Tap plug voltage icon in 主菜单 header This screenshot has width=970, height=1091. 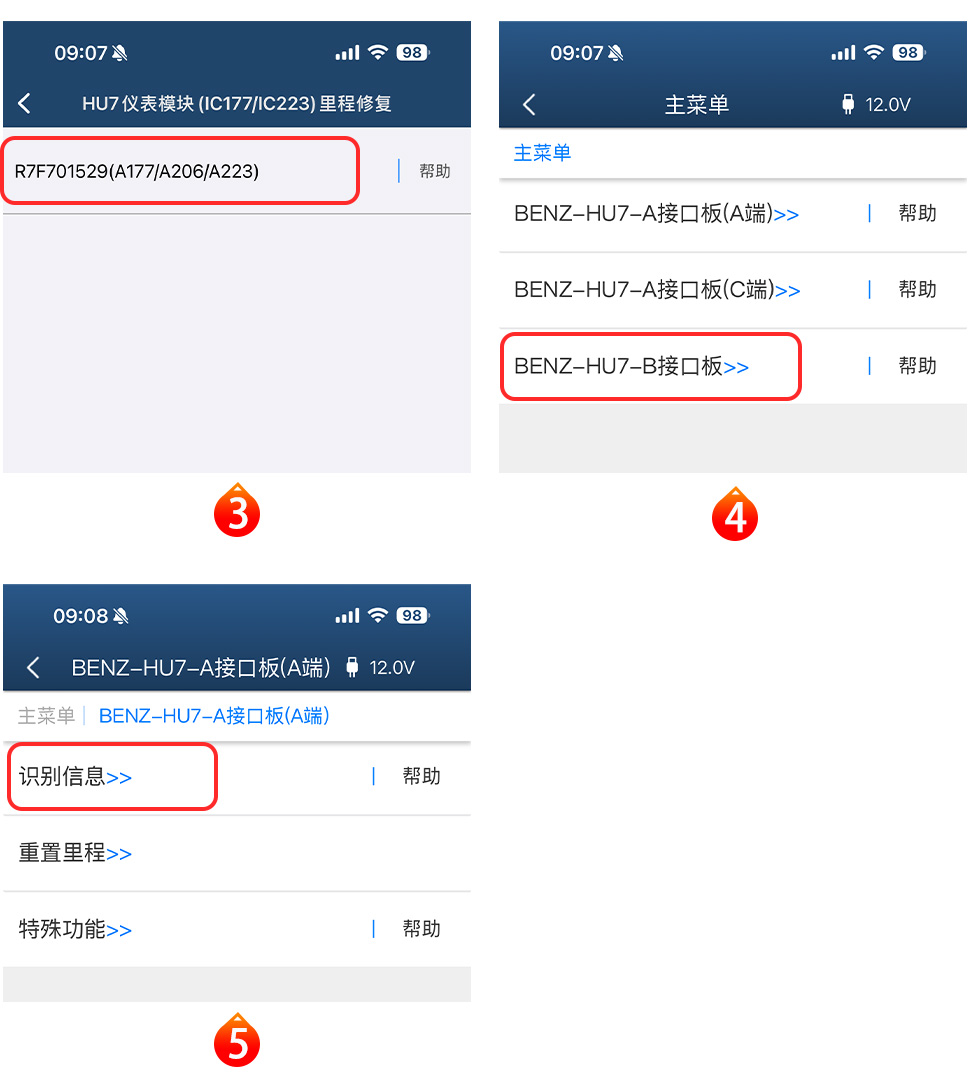[848, 104]
